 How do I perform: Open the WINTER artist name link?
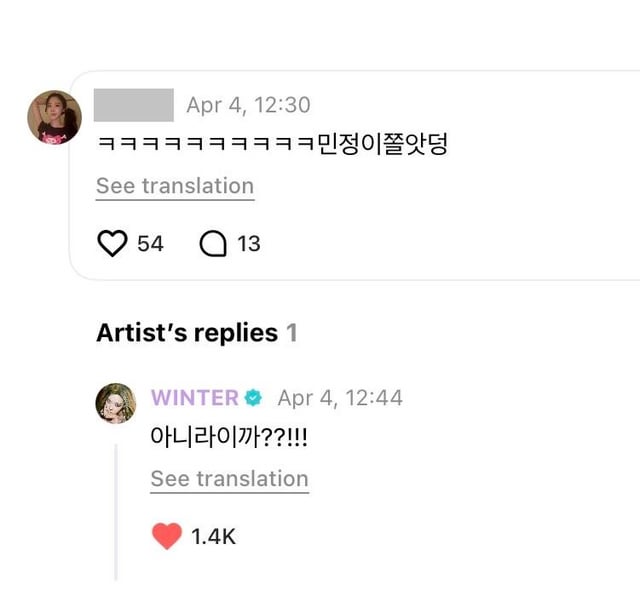[x=194, y=398]
